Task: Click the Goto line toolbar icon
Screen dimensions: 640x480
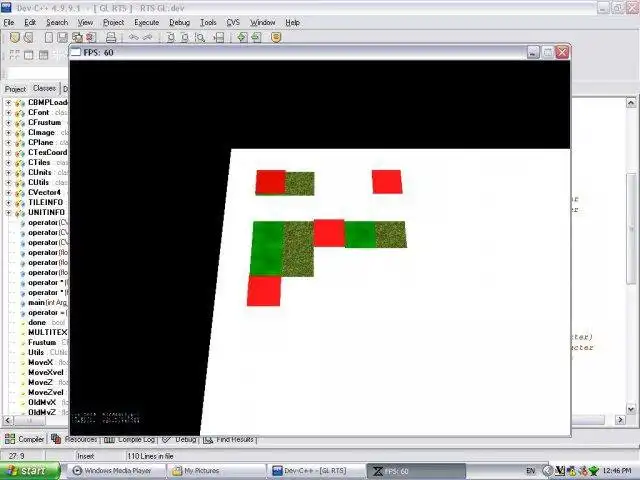Action: pos(219,38)
